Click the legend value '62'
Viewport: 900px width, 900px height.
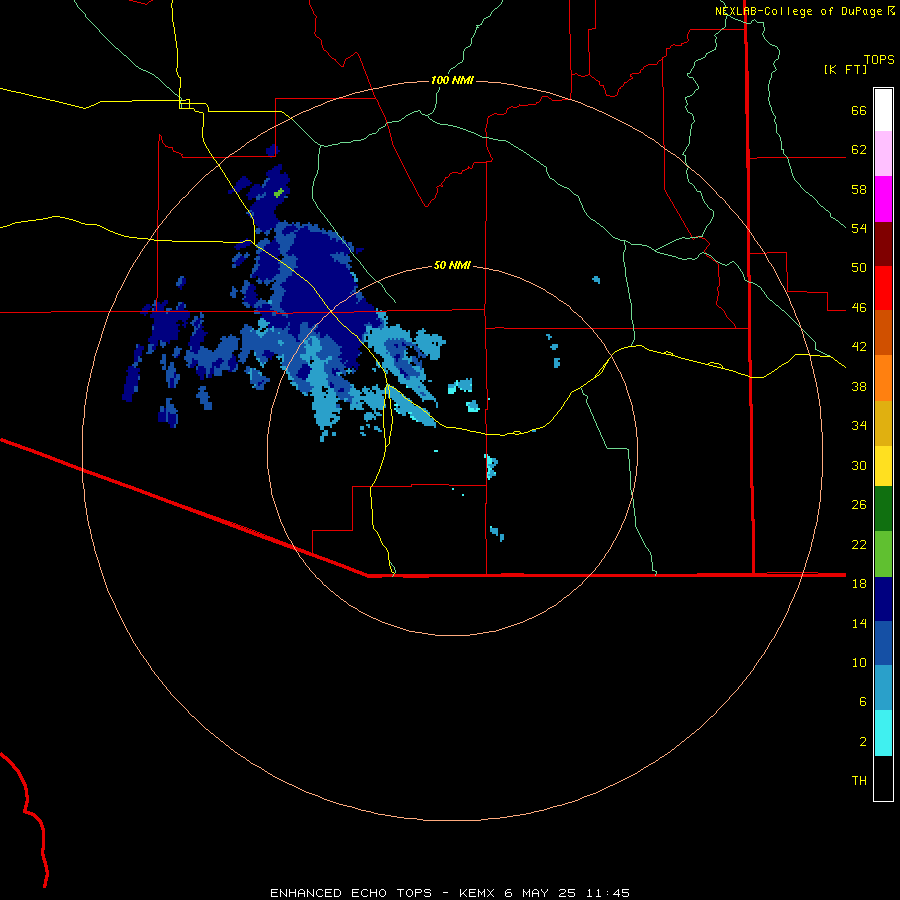coord(859,150)
